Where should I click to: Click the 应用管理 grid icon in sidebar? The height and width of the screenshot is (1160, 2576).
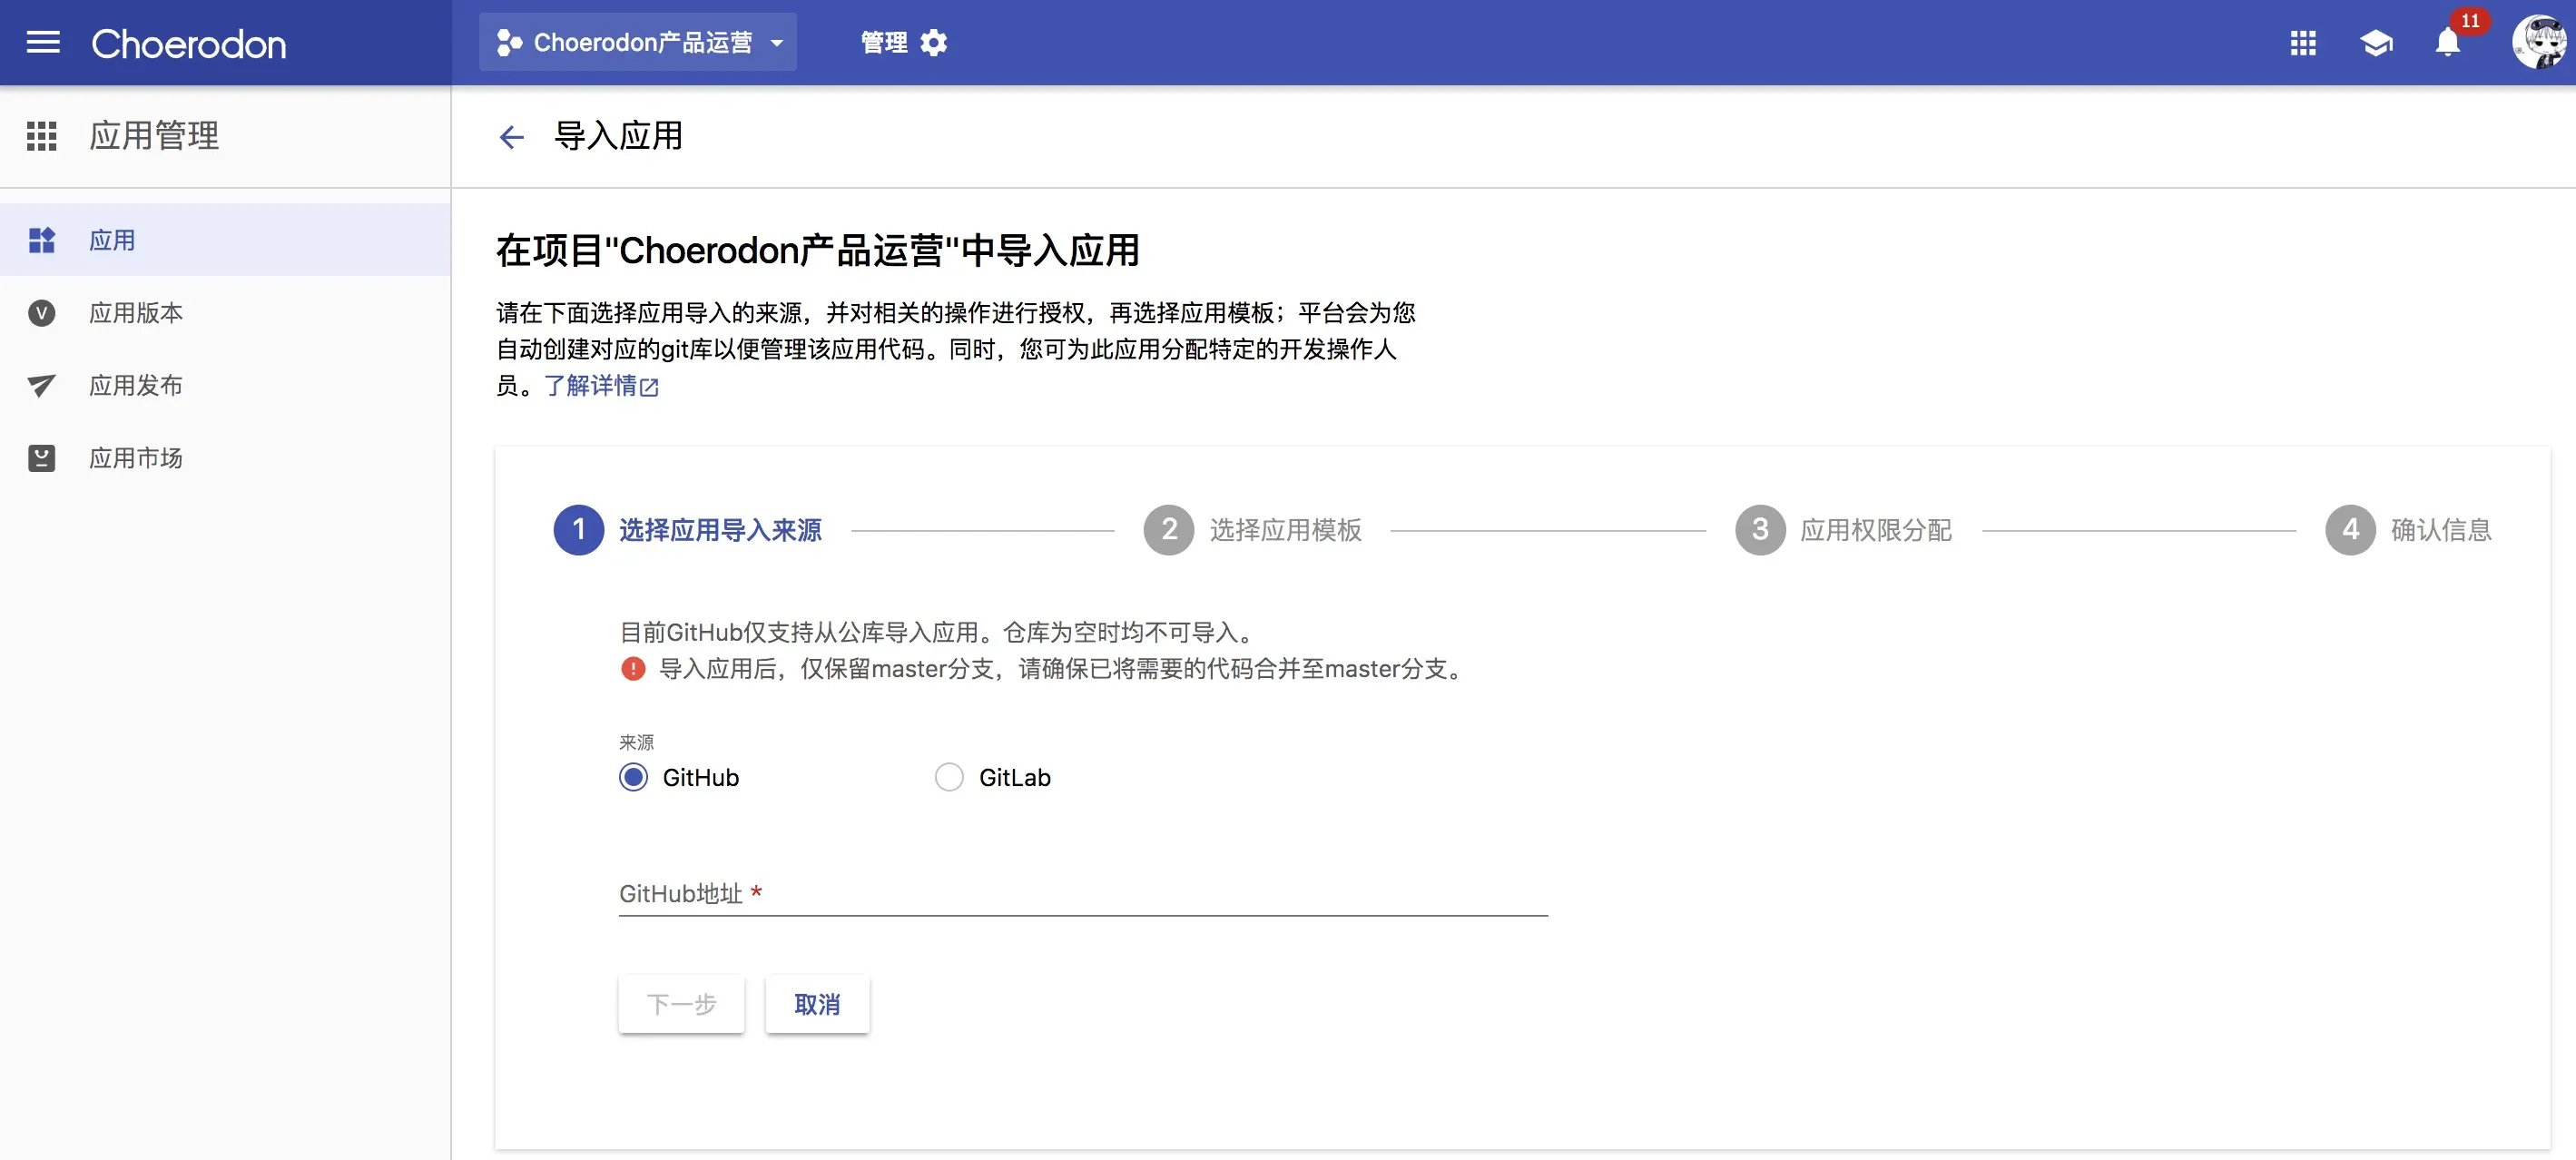[x=42, y=136]
